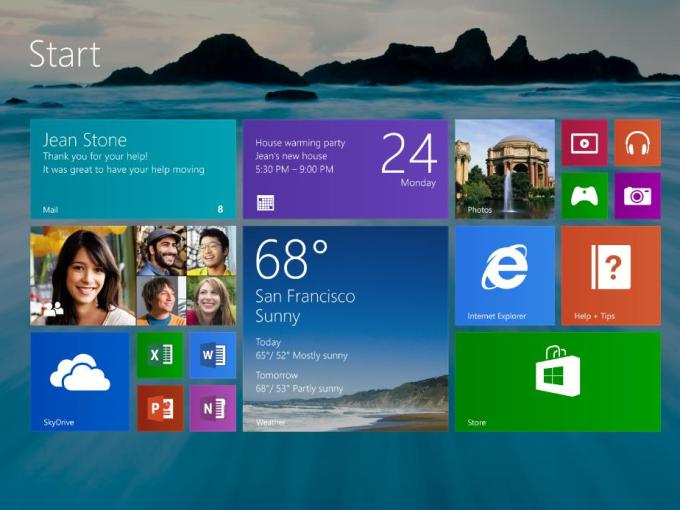This screenshot has width=680, height=510.
Task: Open the Xbox Games controller tile
Action: 585,196
